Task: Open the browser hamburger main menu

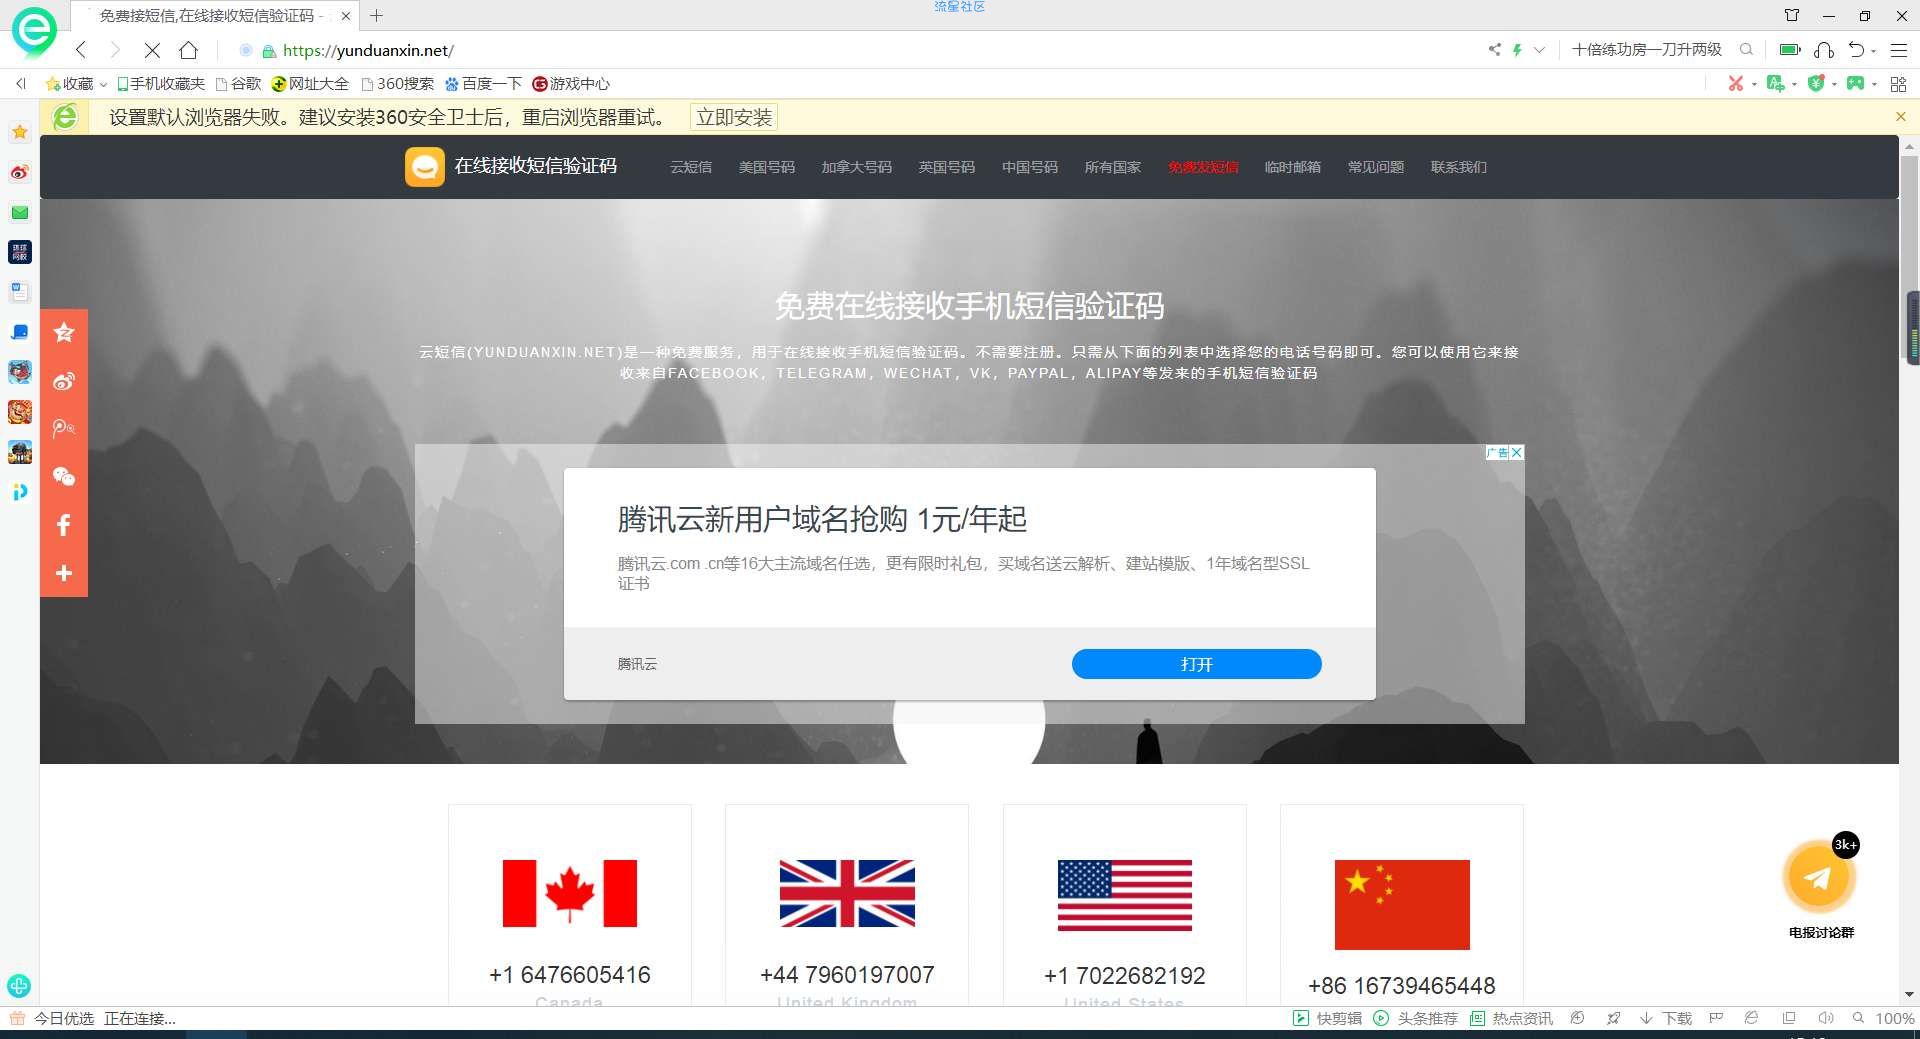Action: (x=1899, y=50)
